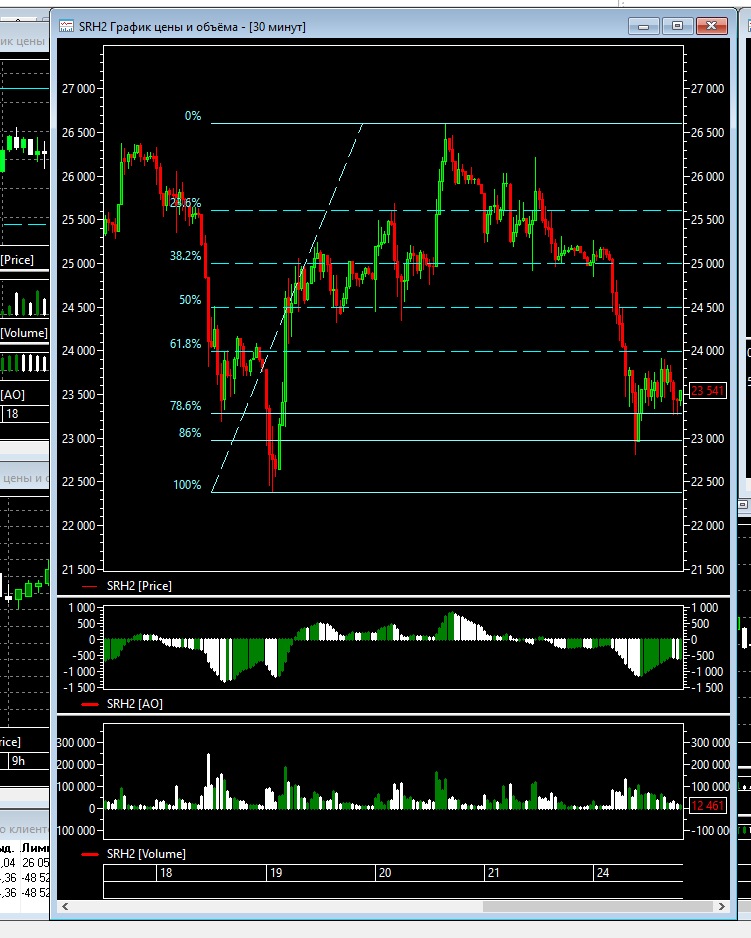Maximize the SRH2 chart window
Image resolution: width=751 pixels, height=938 pixels.
tap(677, 26)
